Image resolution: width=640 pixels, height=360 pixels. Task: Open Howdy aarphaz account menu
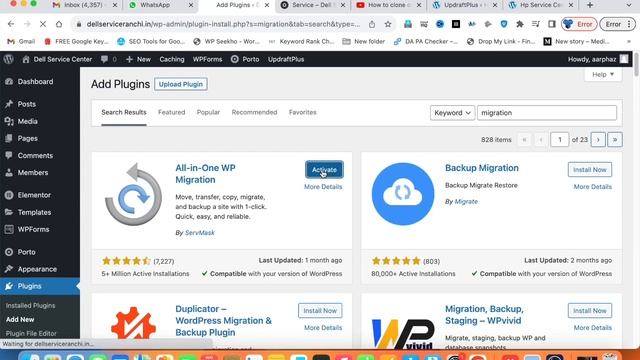click(x=598, y=59)
